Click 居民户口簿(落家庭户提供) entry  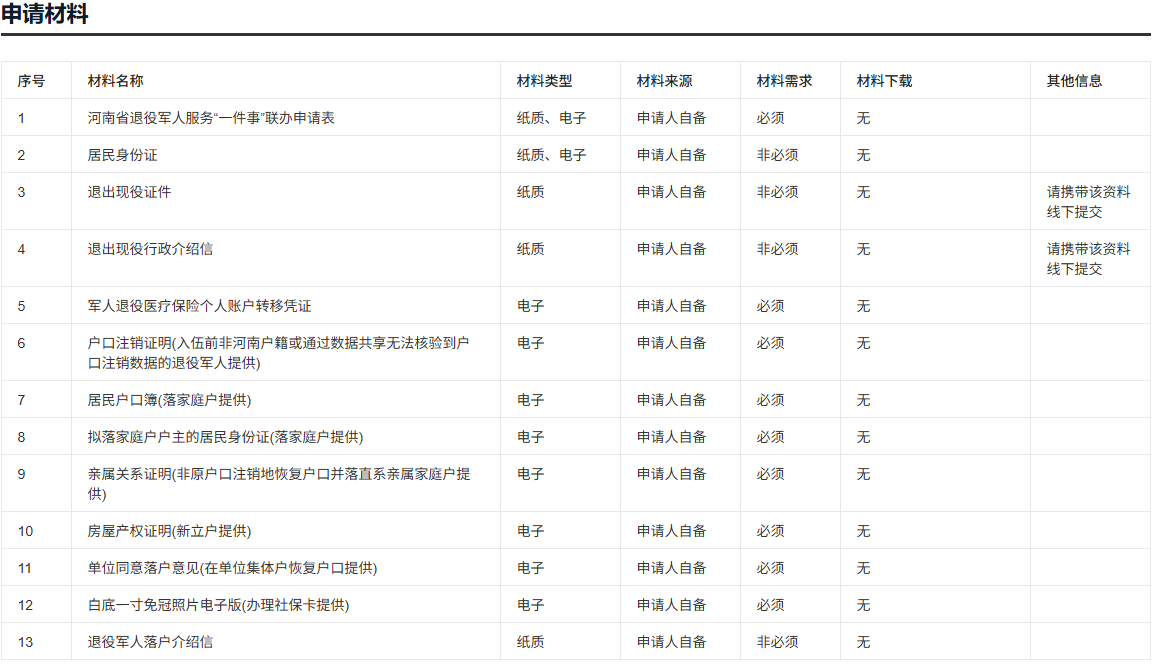pos(169,400)
